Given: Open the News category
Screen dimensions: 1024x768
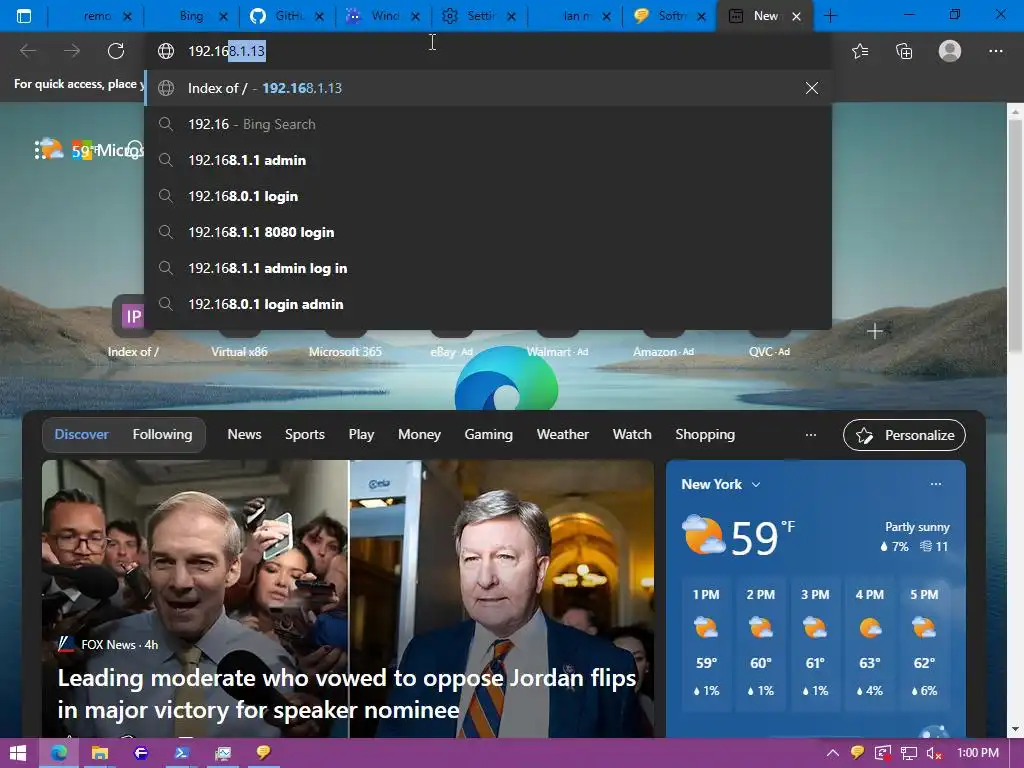Looking at the screenshot, I should click(x=244, y=434).
